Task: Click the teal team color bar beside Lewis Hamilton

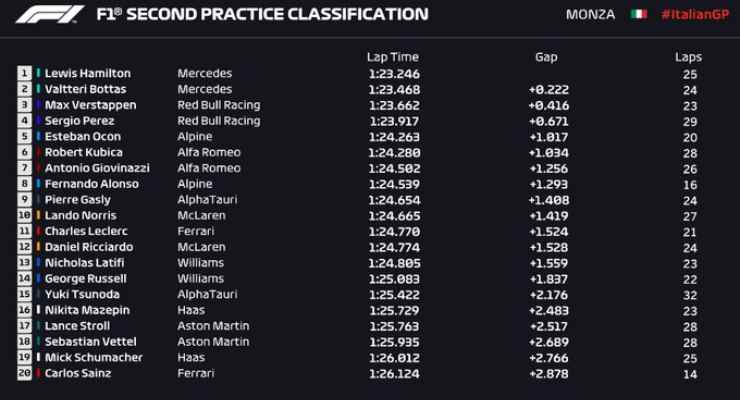Action: (38, 73)
